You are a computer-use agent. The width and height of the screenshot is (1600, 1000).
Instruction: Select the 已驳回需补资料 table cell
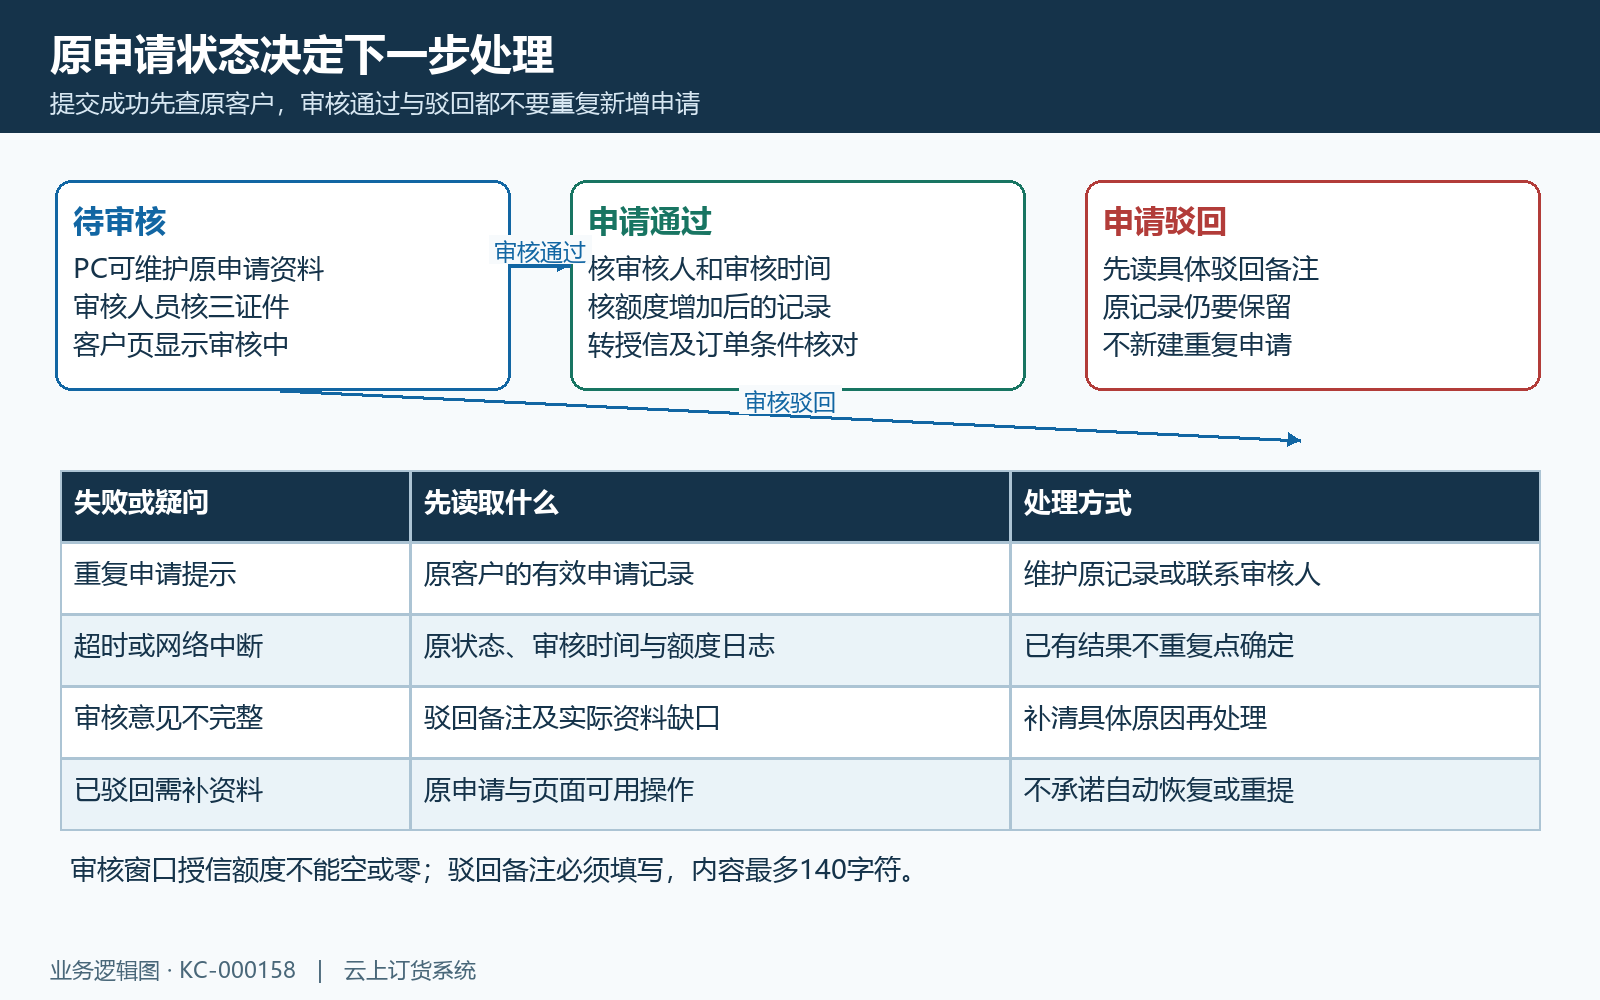pyautogui.click(x=236, y=794)
